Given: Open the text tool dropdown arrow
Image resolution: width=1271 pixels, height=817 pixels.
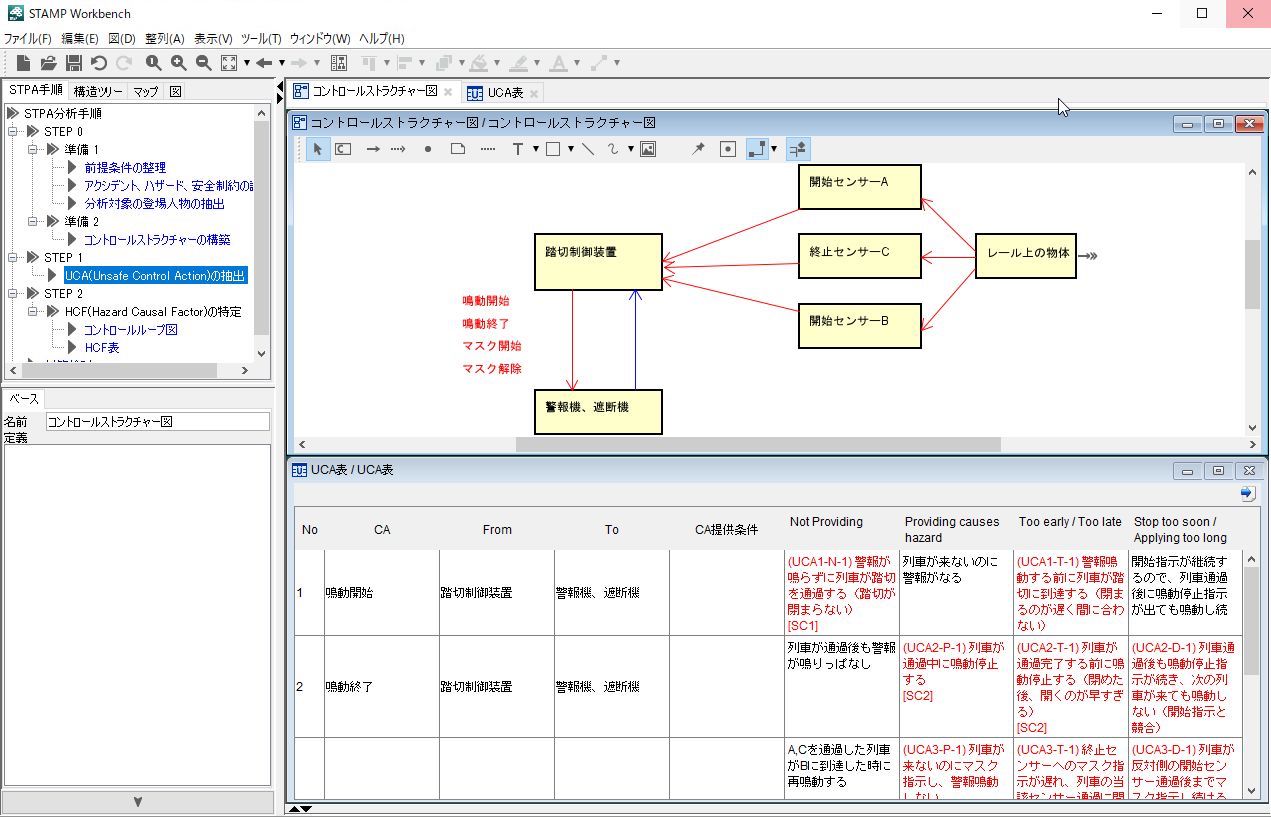Looking at the screenshot, I should tap(535, 149).
